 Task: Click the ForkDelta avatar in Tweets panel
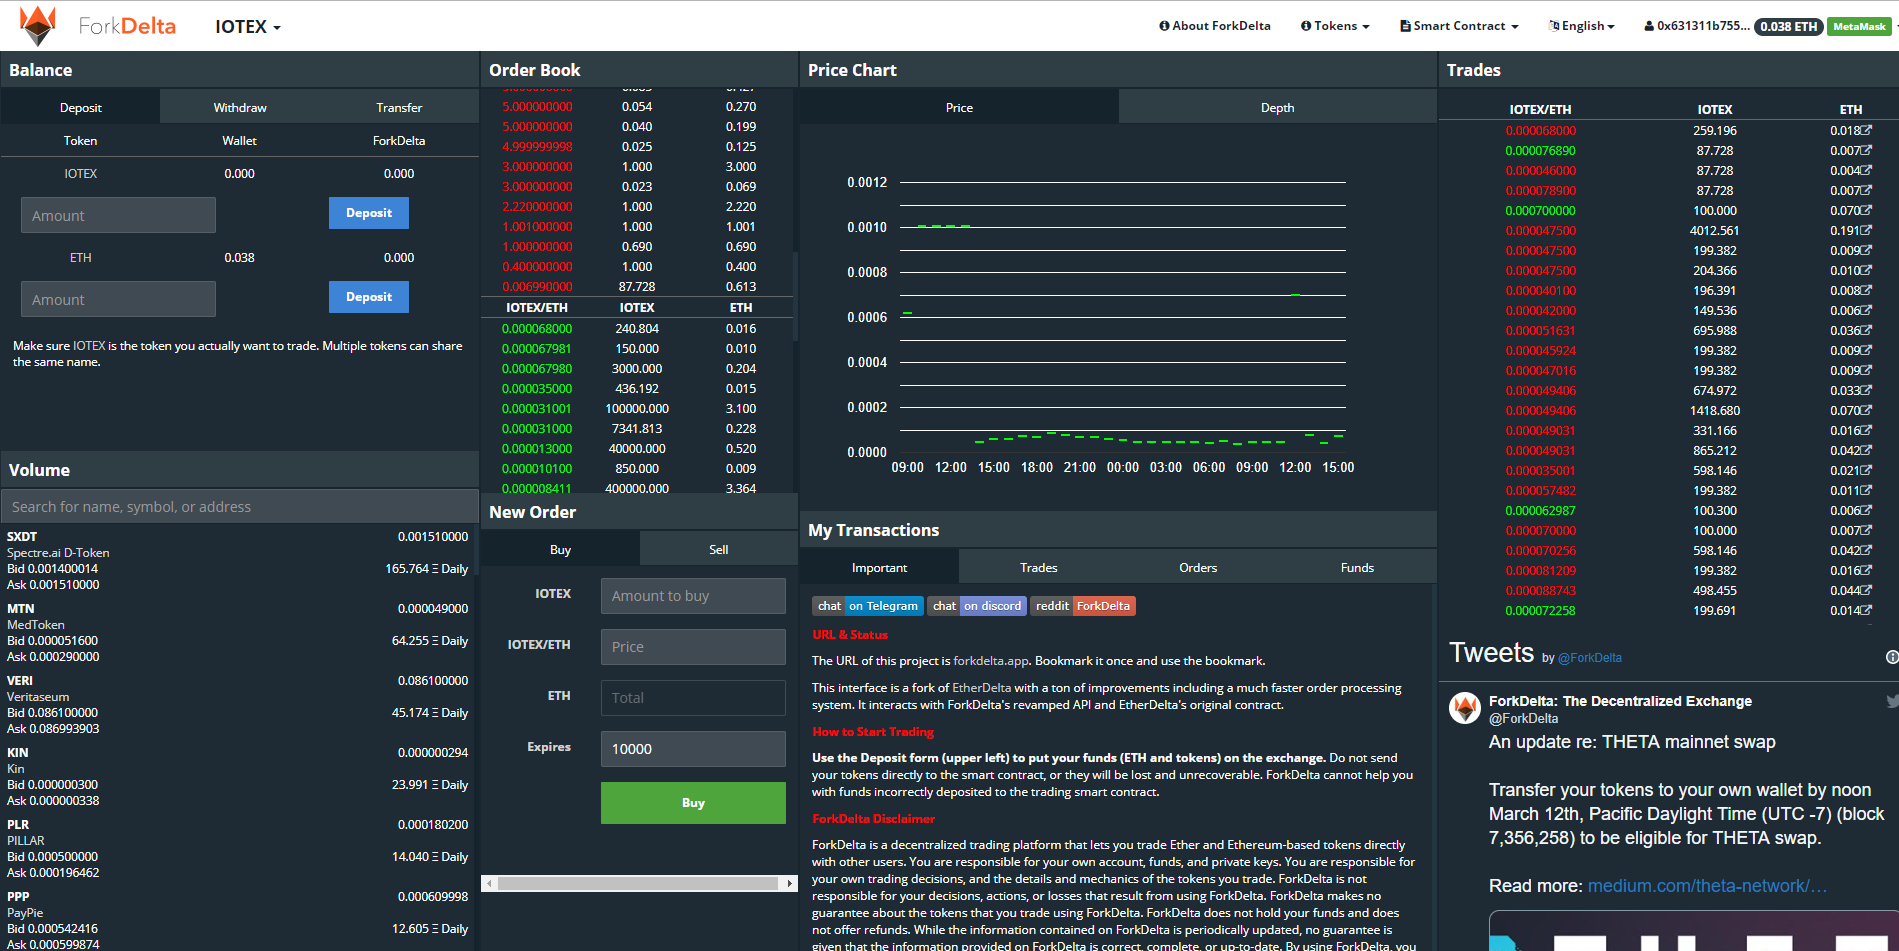point(1465,708)
